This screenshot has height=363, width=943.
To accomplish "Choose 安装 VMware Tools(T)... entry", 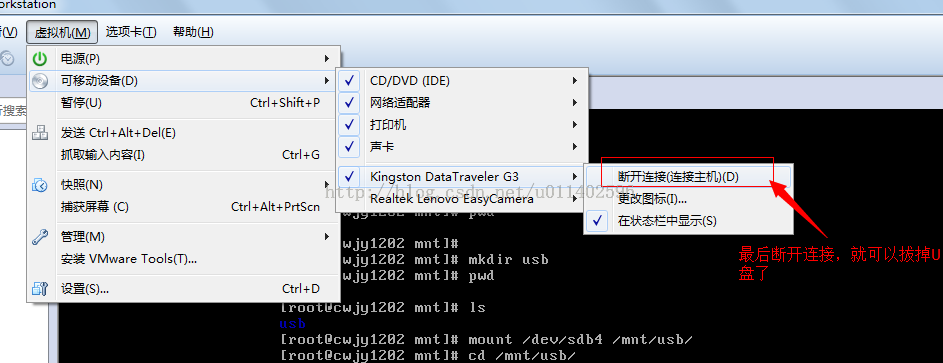I will point(184,259).
